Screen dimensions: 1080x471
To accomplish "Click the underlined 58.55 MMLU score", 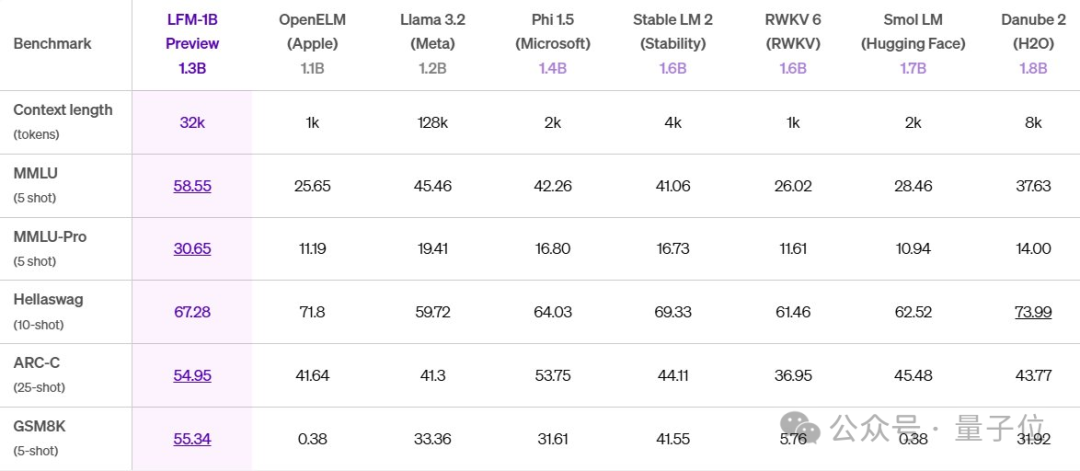I will 192,186.
